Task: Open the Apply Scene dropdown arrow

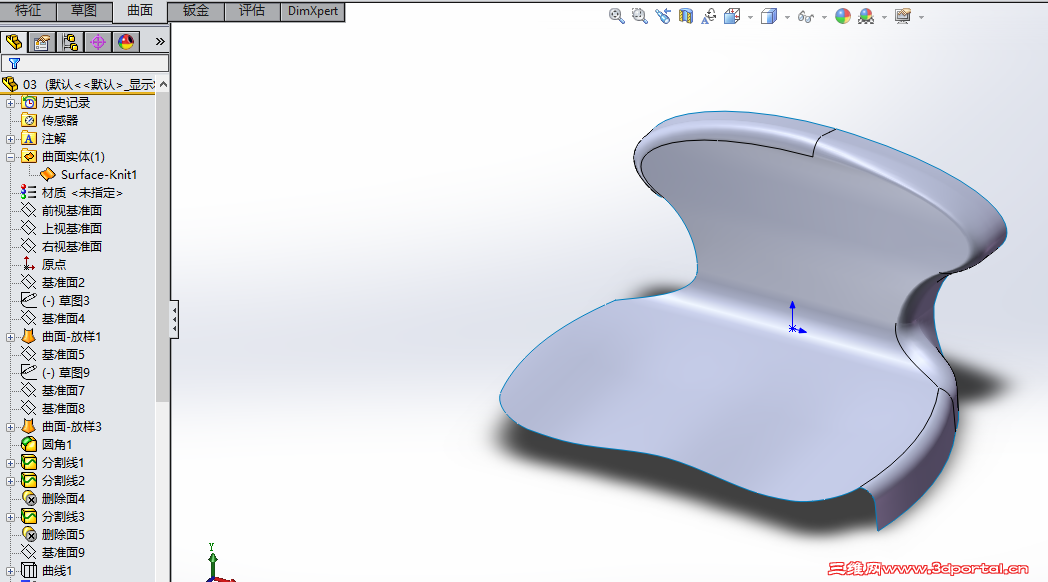Action: (884, 17)
